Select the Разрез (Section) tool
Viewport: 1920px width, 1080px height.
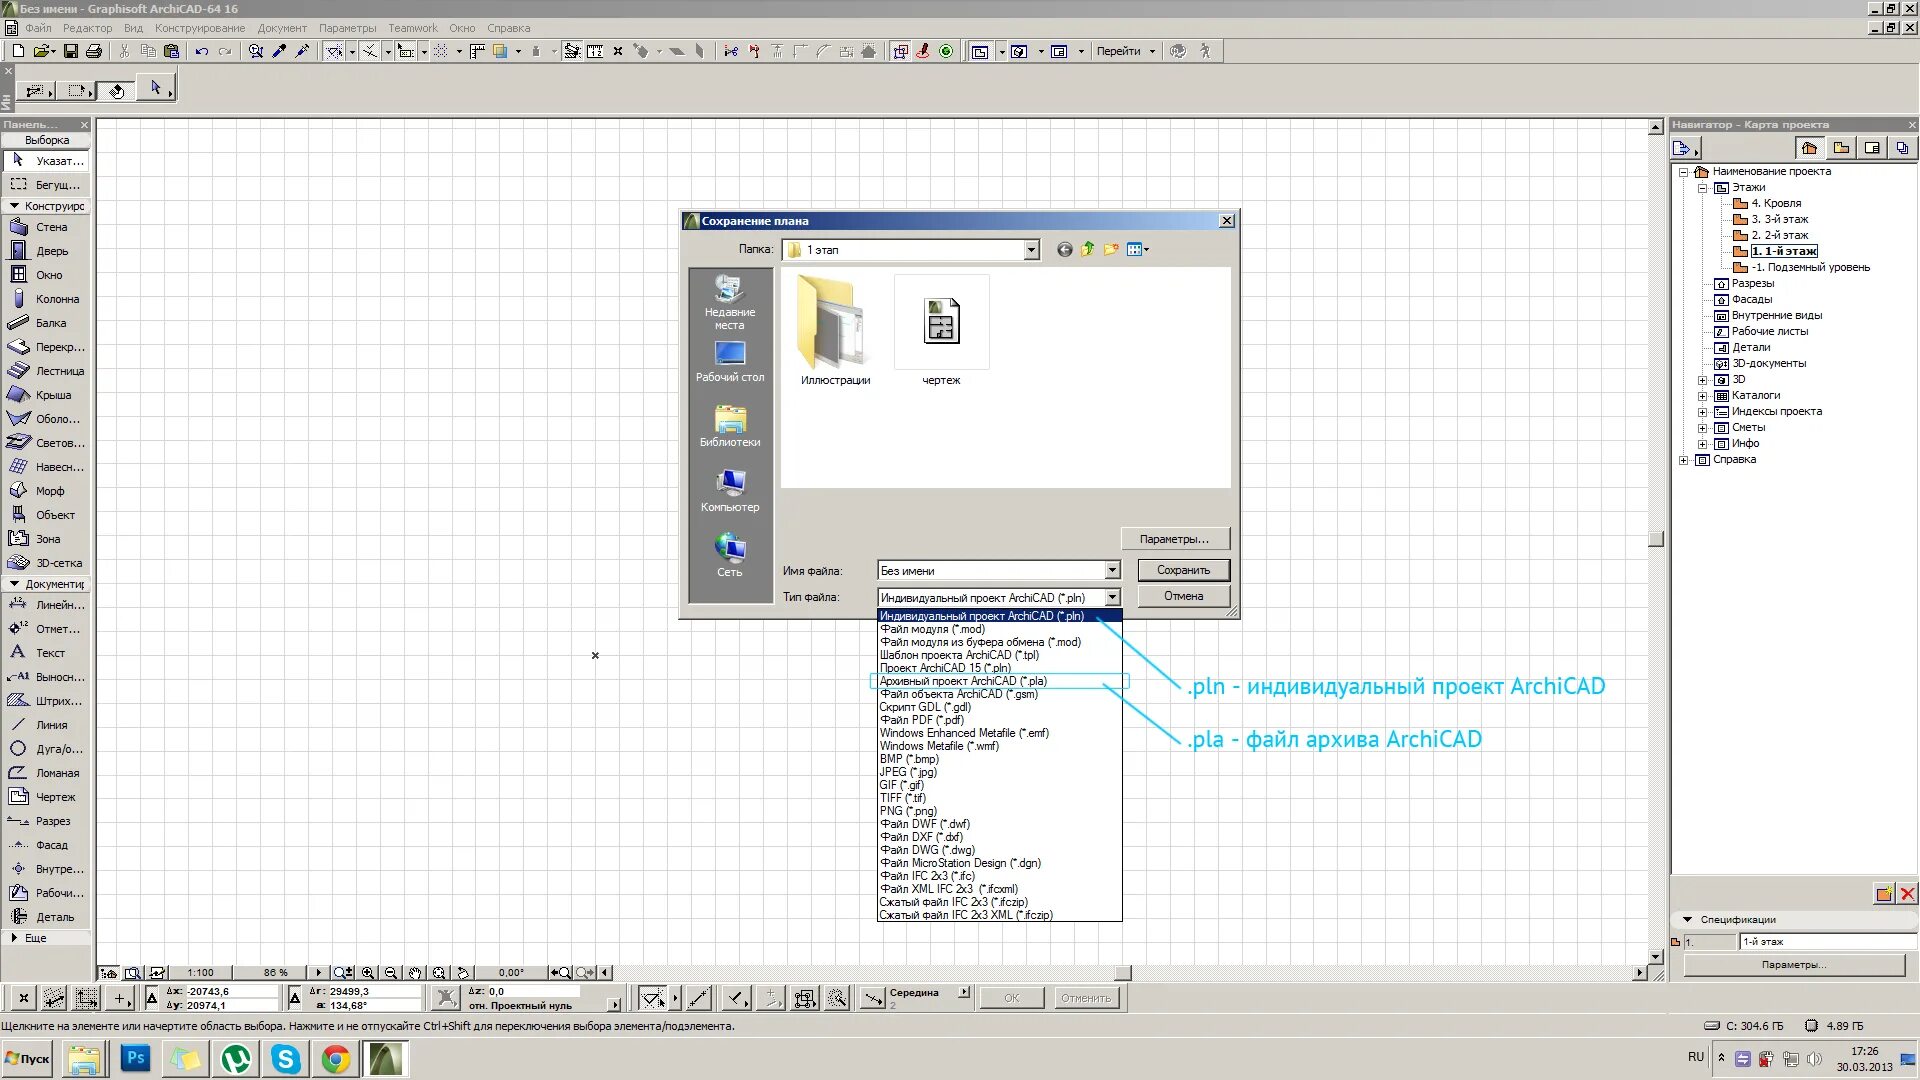click(46, 821)
